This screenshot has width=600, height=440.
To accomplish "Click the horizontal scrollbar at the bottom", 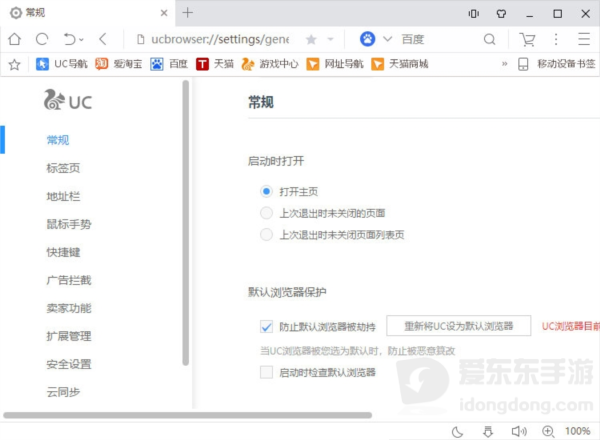I will (x=188, y=415).
